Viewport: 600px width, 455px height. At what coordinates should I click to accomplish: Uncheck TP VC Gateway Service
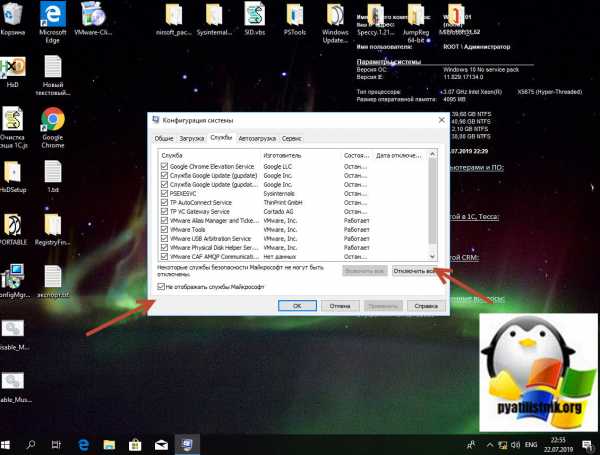(x=165, y=211)
